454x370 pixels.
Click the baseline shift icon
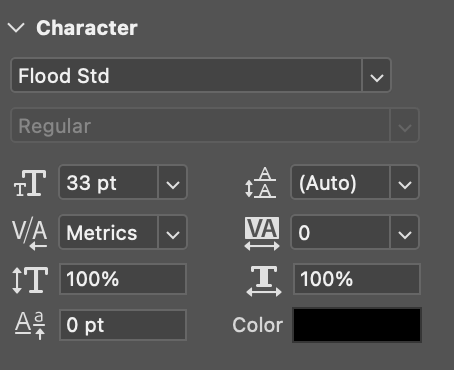30,325
